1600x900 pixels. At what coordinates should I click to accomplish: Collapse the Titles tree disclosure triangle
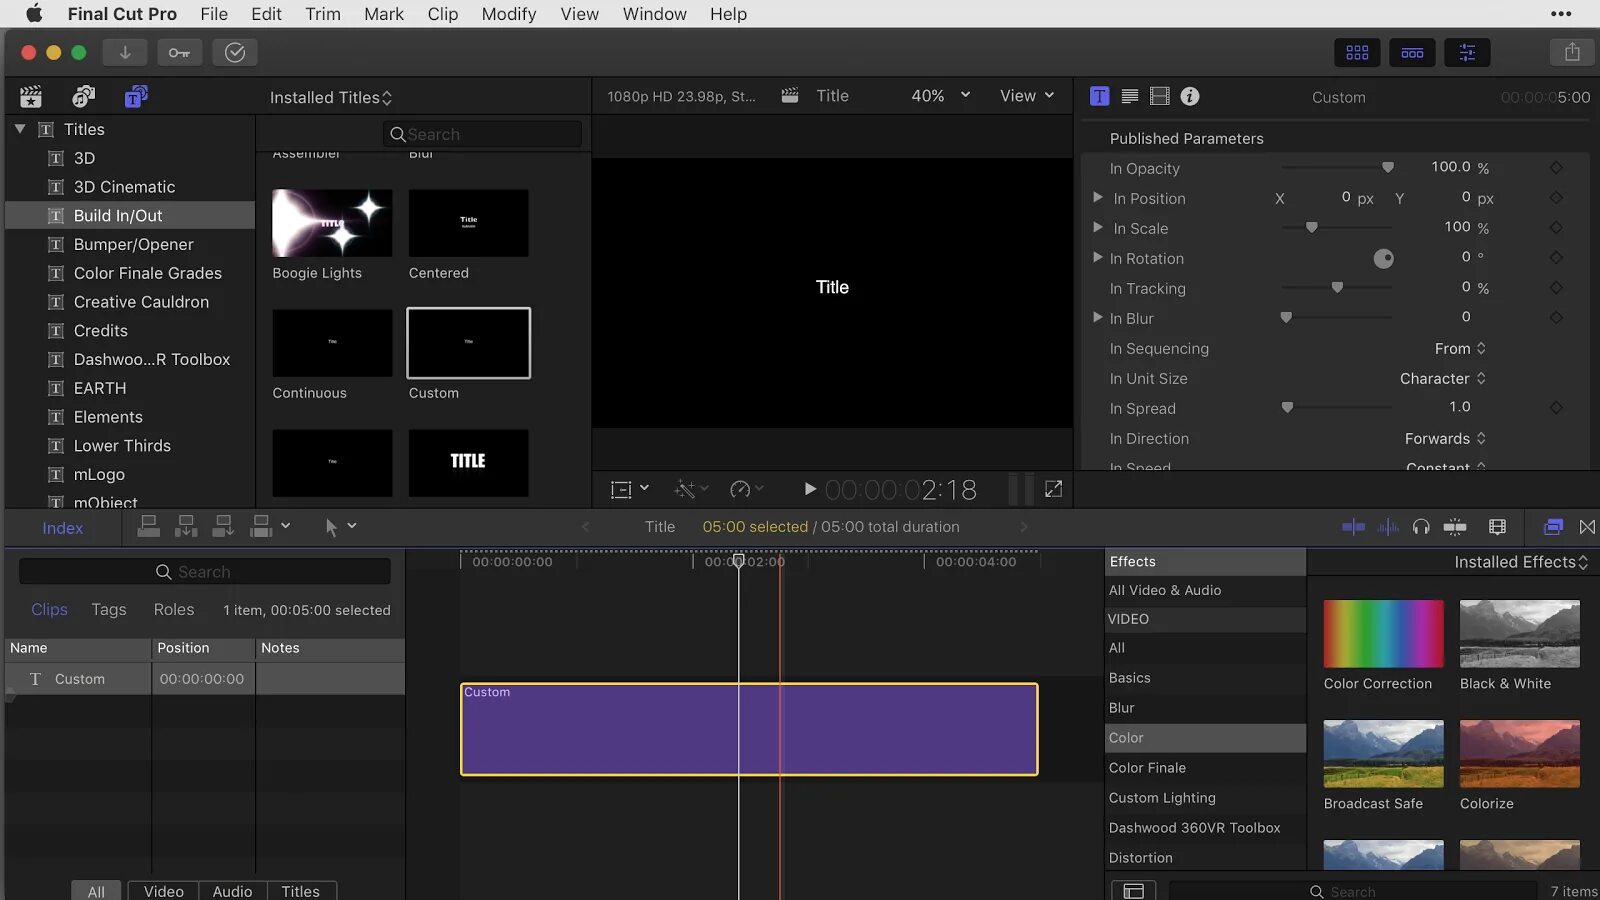19,129
